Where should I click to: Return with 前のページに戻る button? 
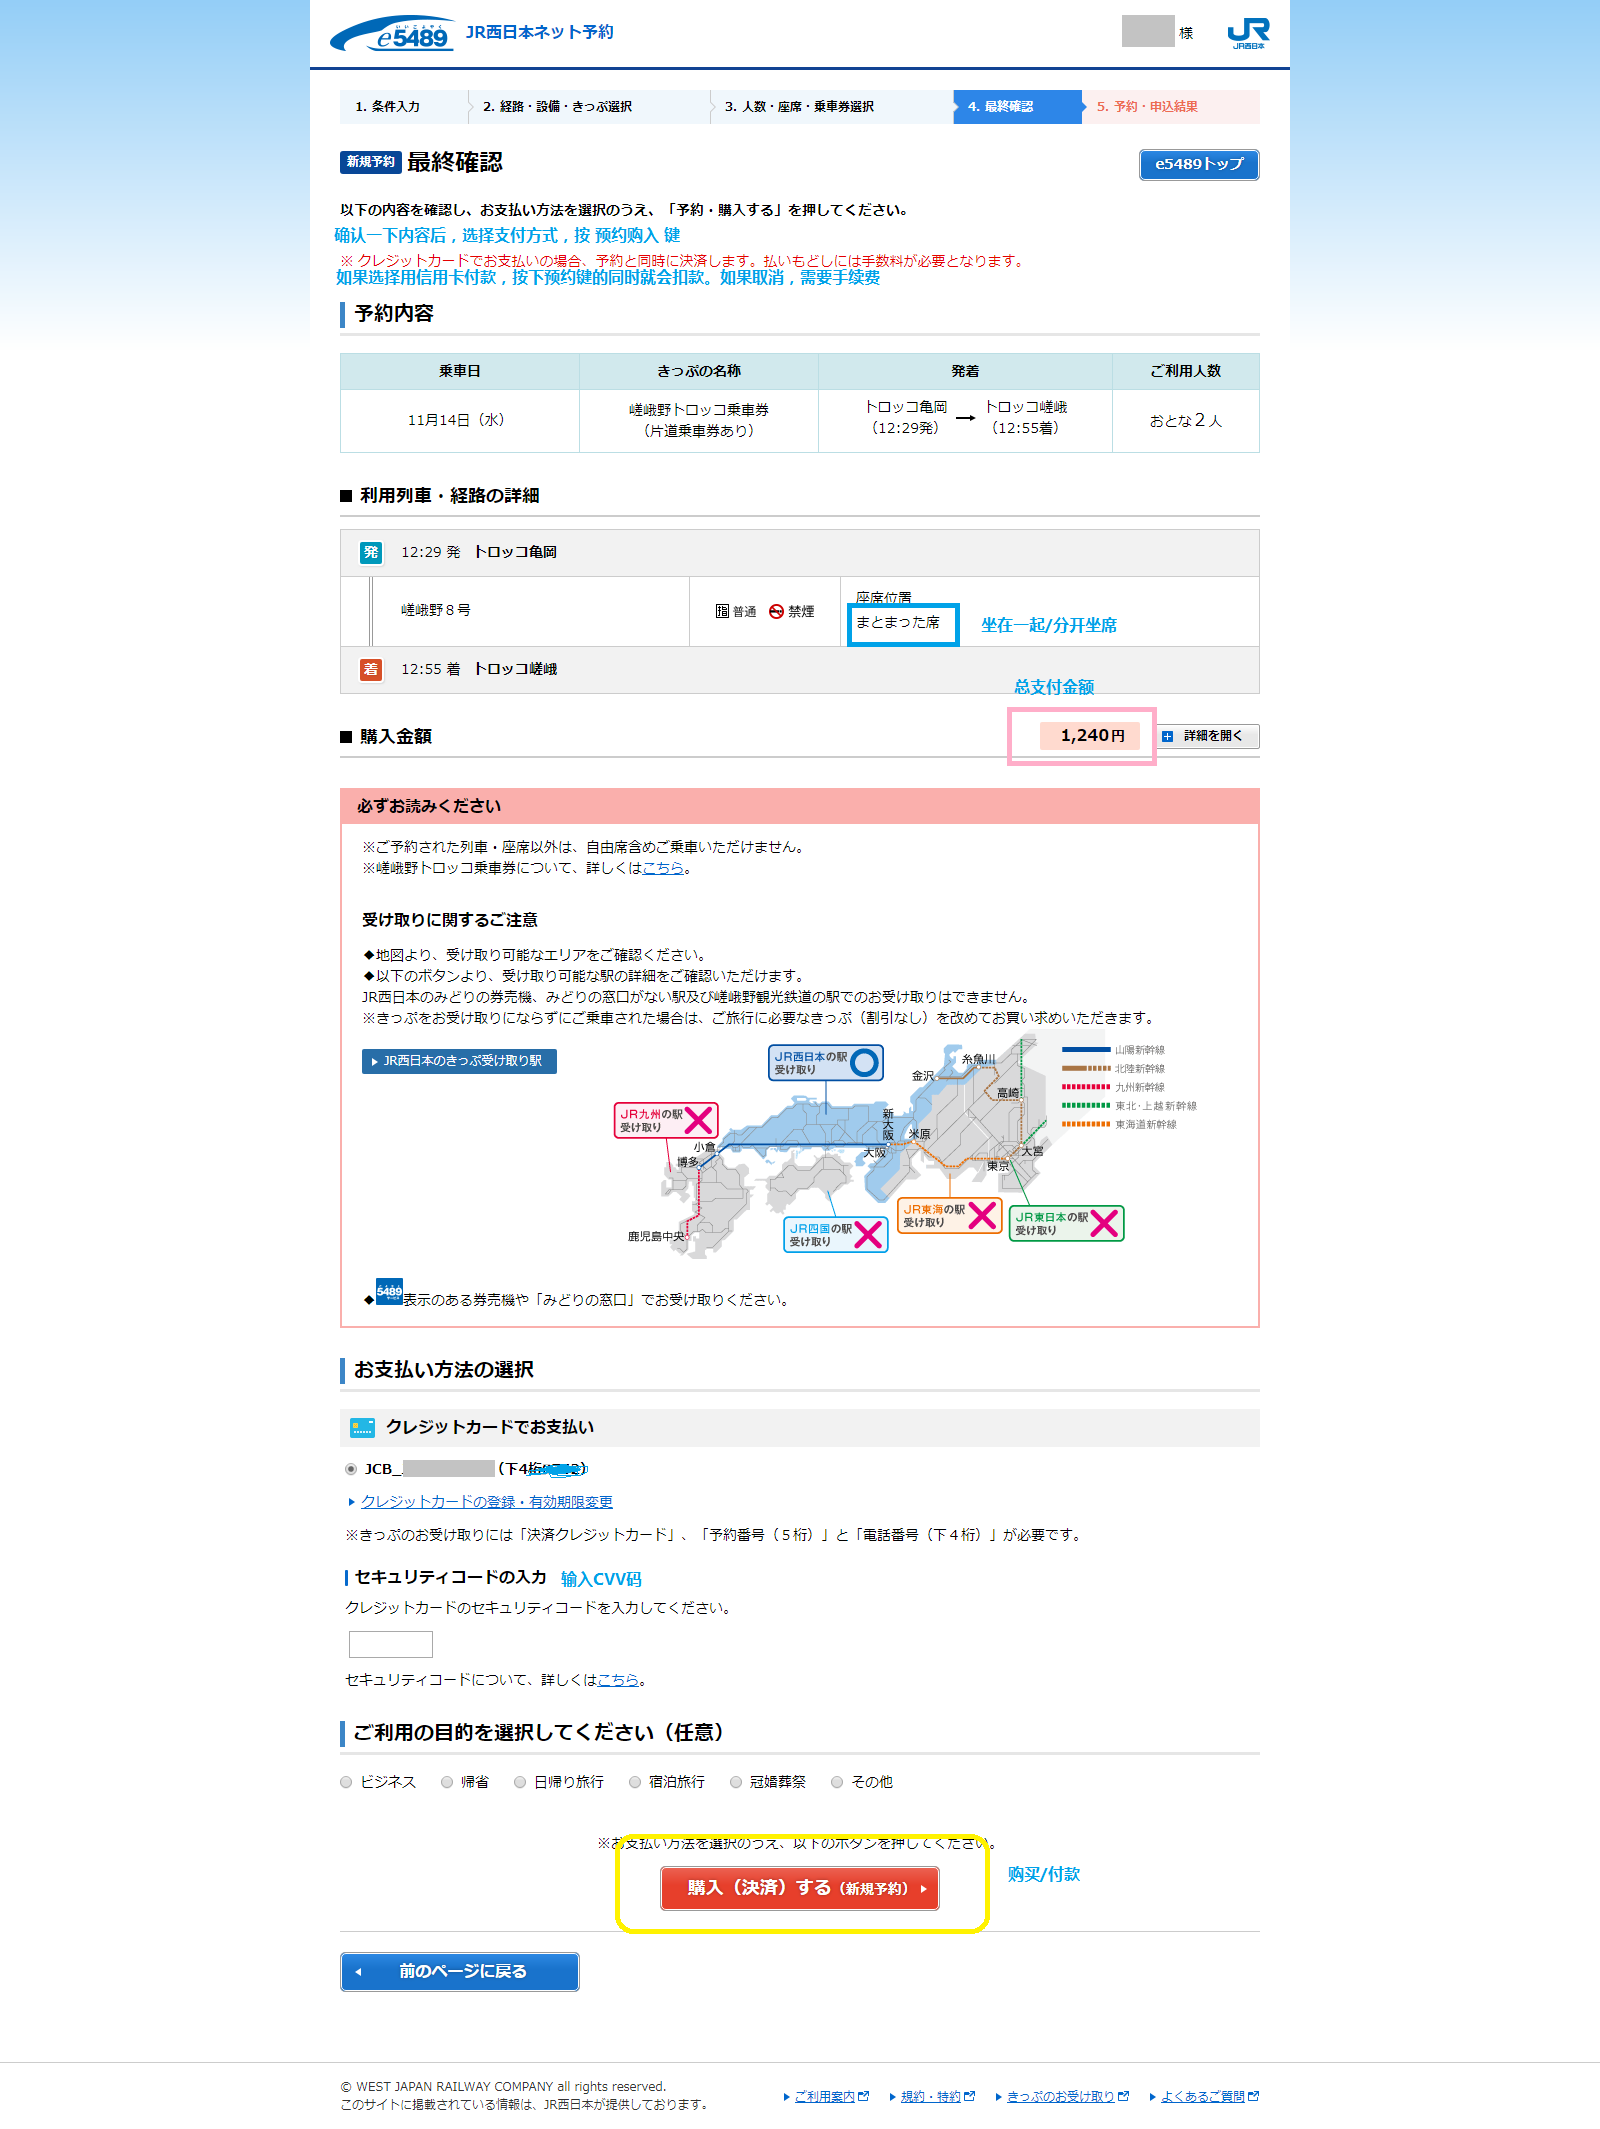[459, 1971]
